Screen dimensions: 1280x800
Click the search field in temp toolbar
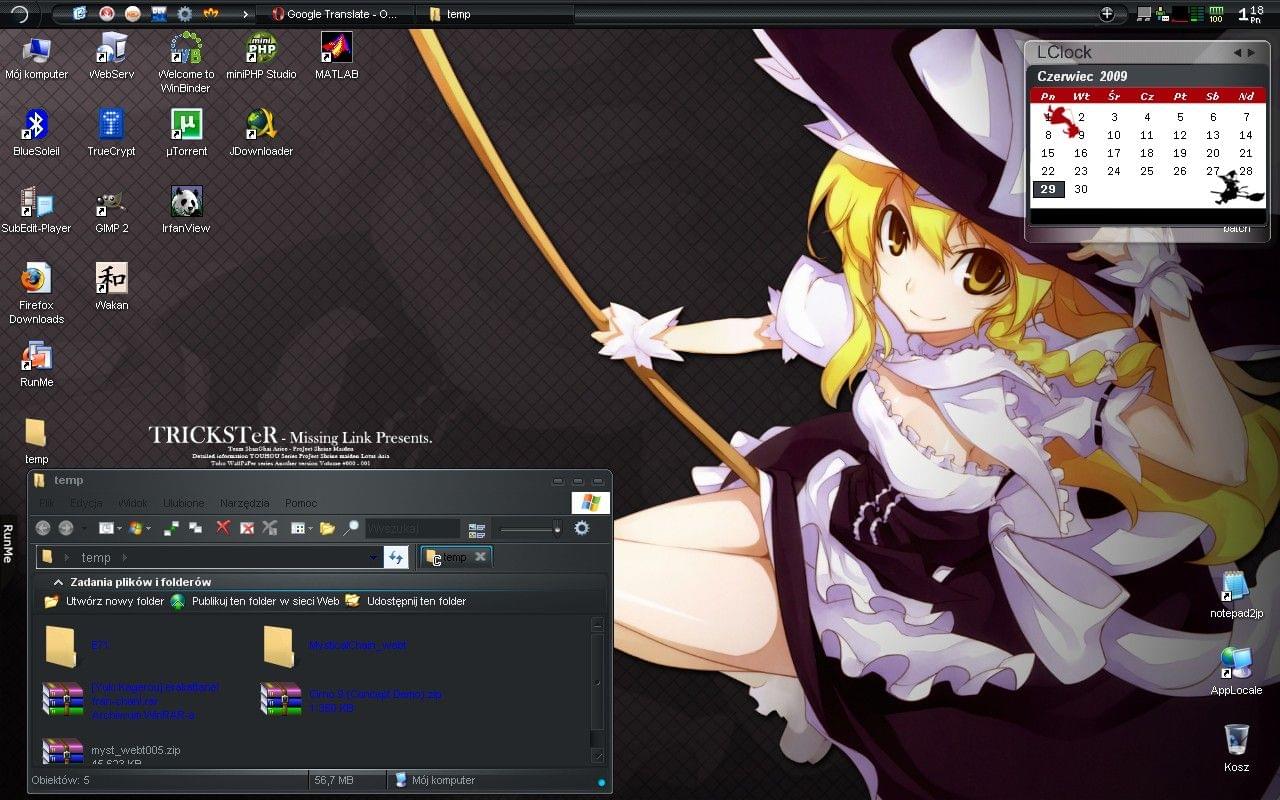tap(412, 528)
